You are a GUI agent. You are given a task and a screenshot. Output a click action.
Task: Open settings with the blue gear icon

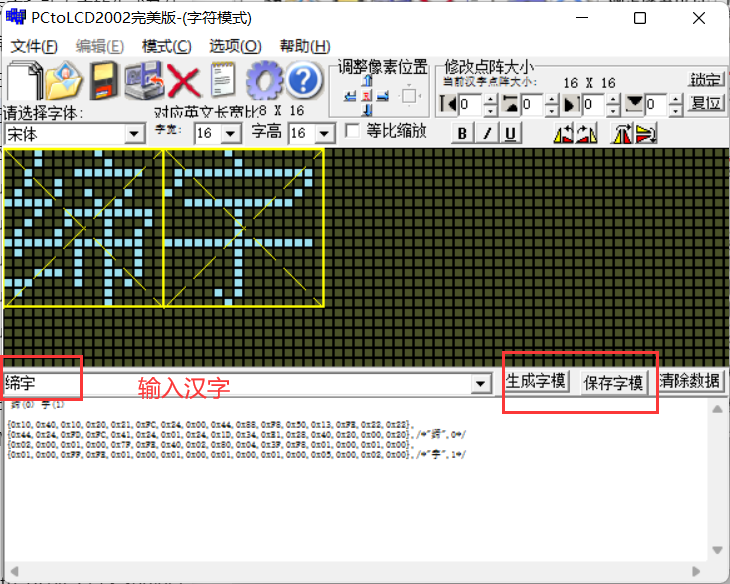pos(264,80)
